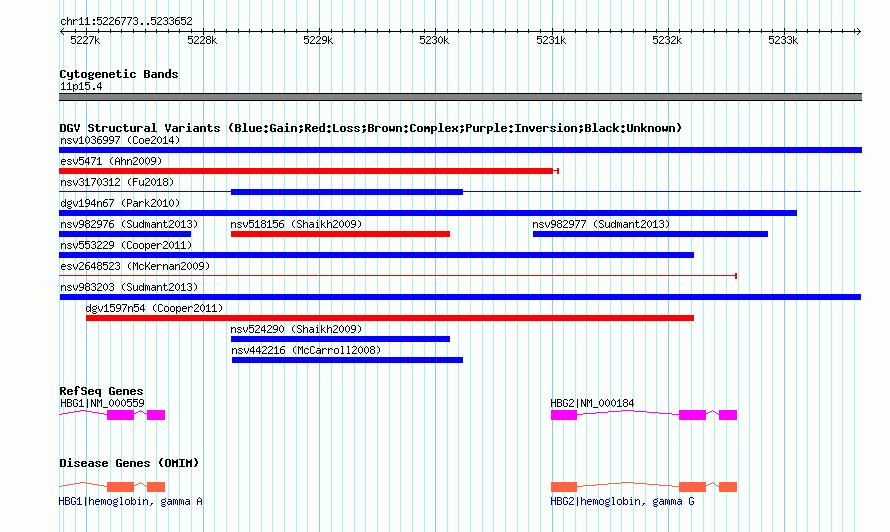Click the nsv983203 (Sudmant2013) label

point(129,287)
